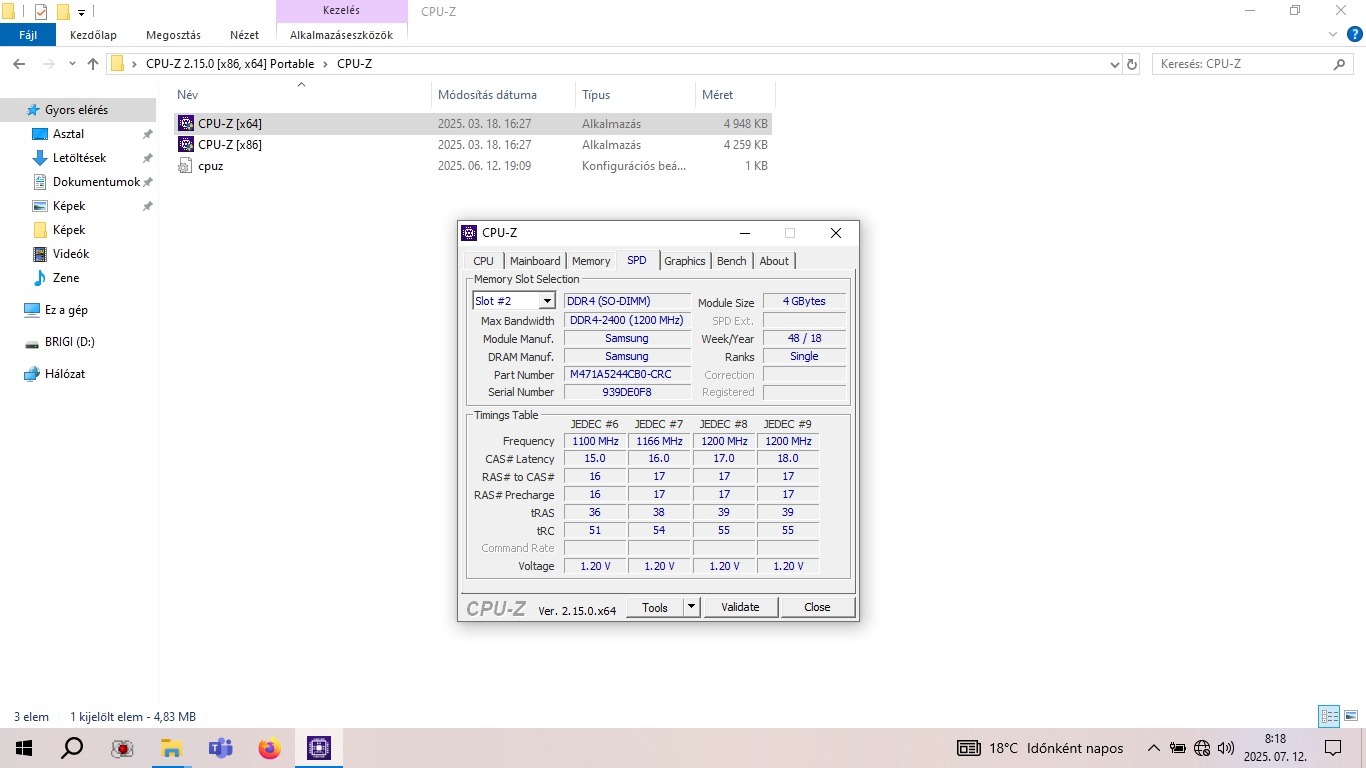Expand the ribbon chevron

coord(1331,34)
